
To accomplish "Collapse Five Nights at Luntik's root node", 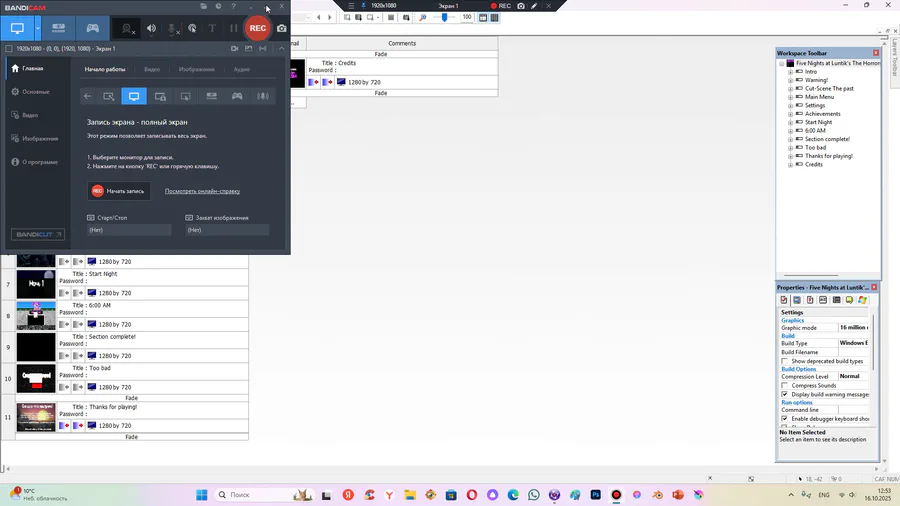I will 782,64.
